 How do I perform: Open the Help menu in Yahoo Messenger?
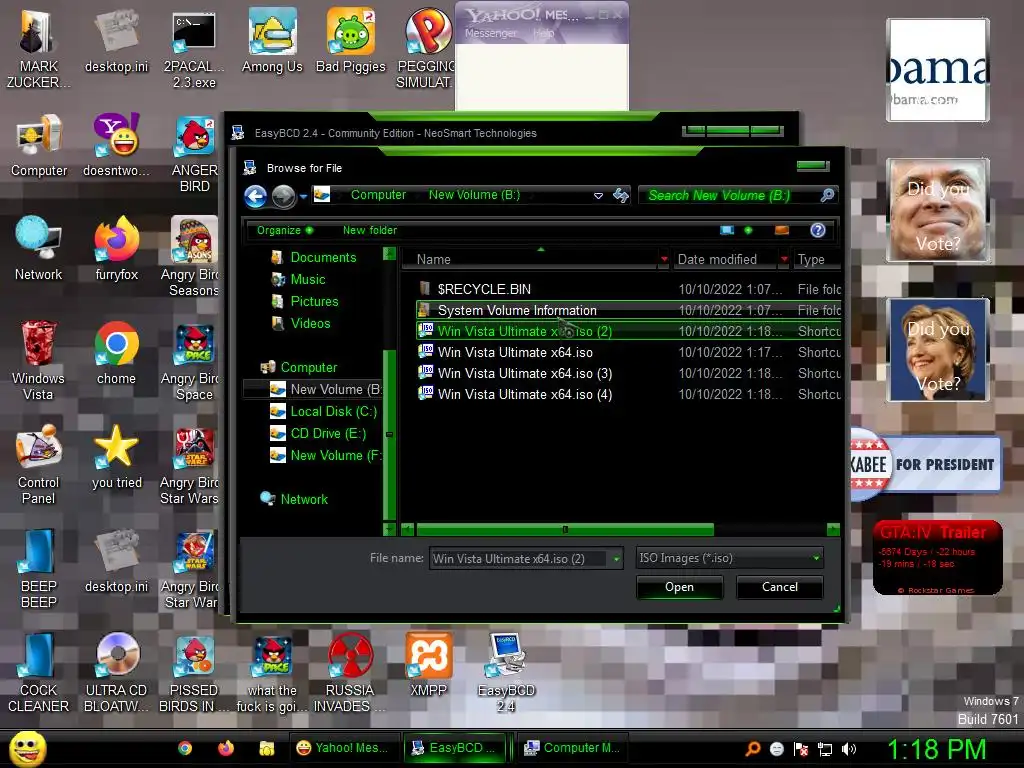click(543, 33)
